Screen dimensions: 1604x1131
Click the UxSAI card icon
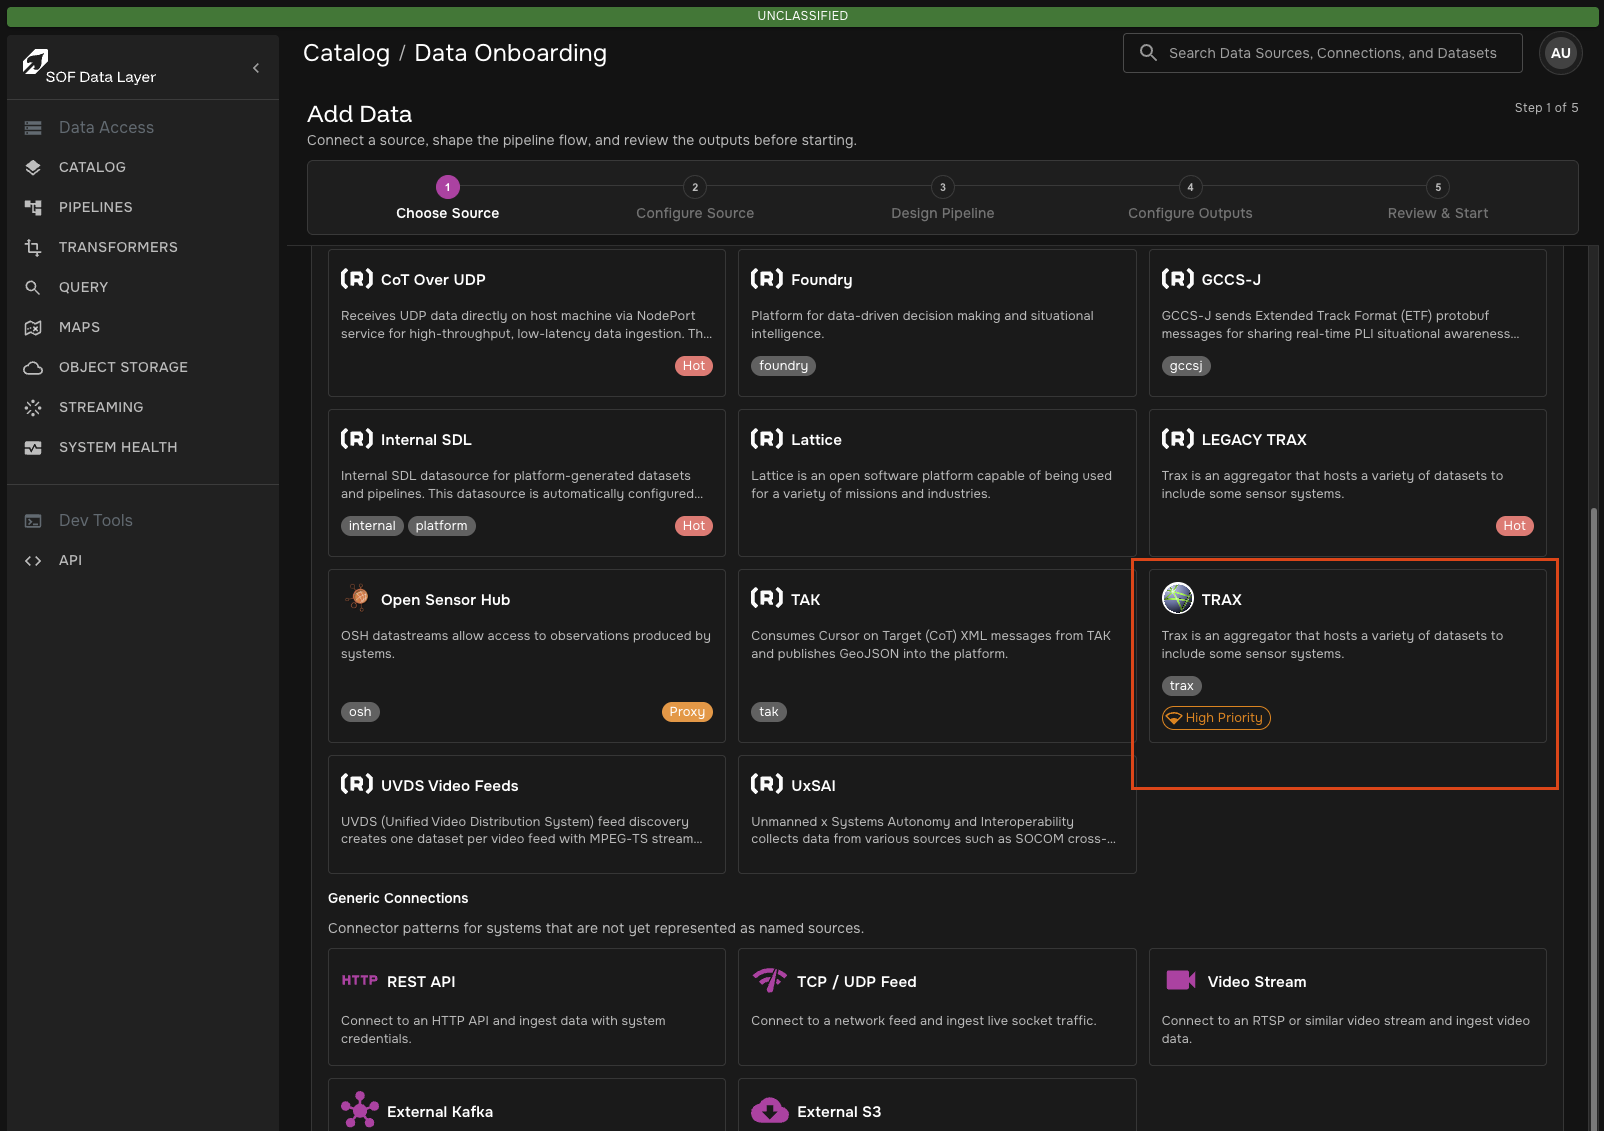[767, 784]
